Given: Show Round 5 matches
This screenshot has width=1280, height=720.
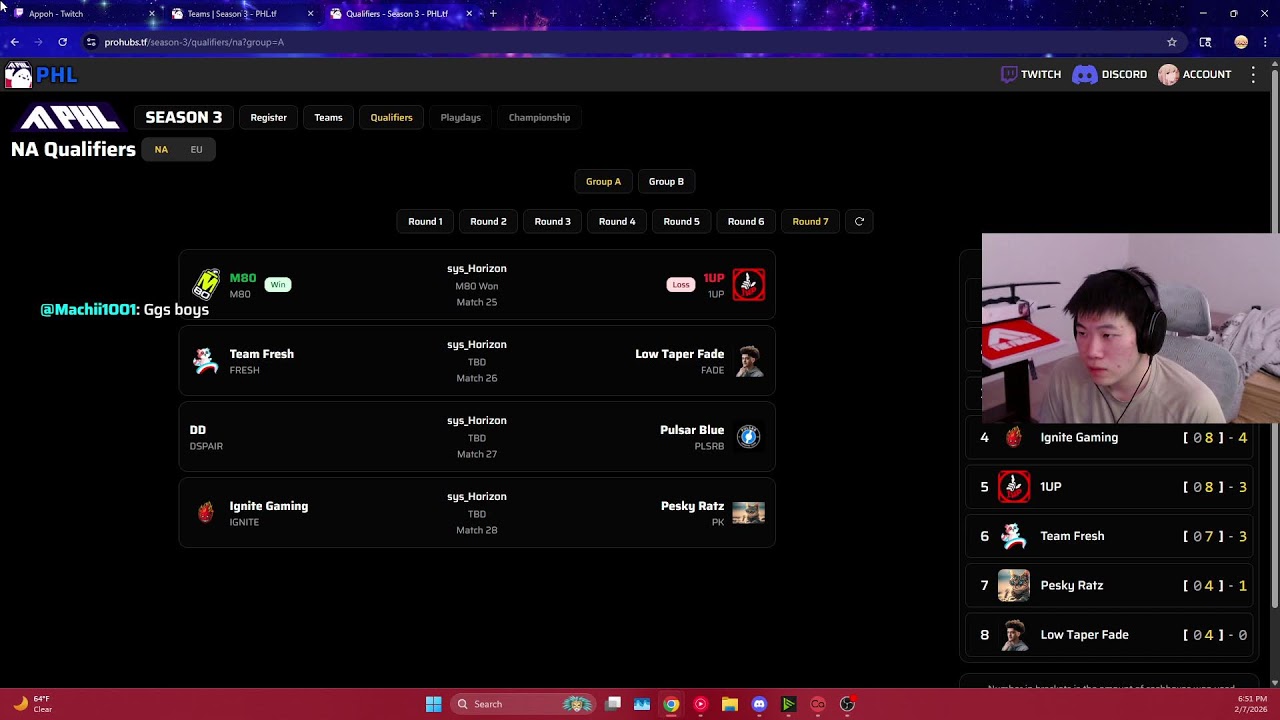Looking at the screenshot, I should [x=681, y=221].
